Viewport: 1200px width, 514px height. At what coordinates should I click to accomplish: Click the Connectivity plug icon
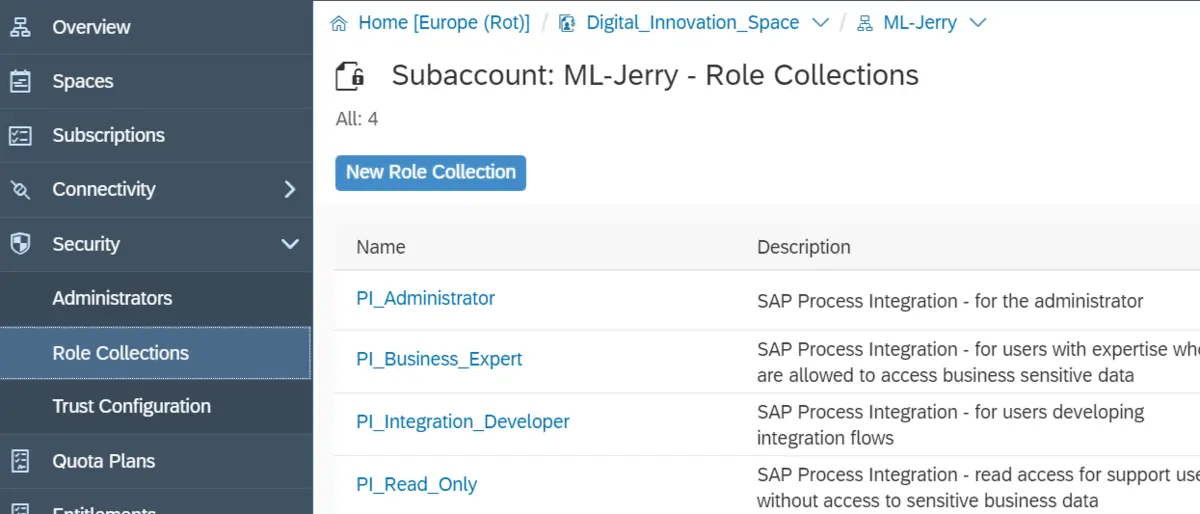[x=20, y=189]
